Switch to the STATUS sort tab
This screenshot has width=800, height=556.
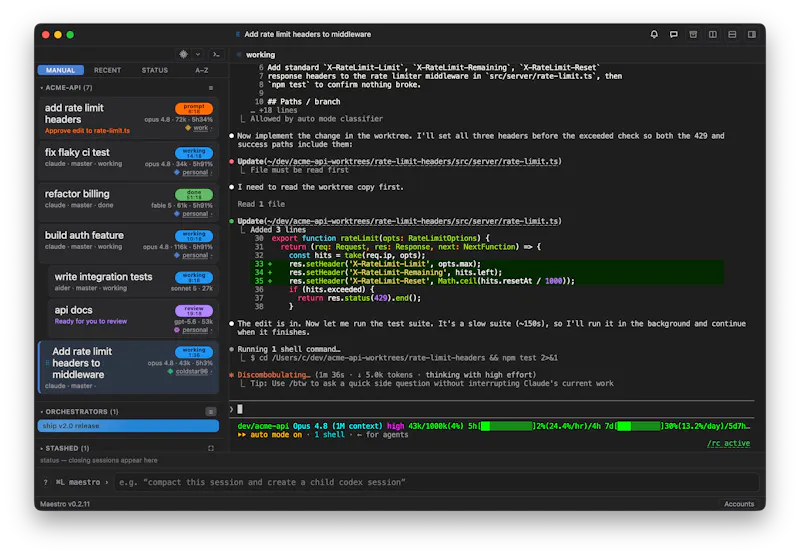[x=155, y=70]
